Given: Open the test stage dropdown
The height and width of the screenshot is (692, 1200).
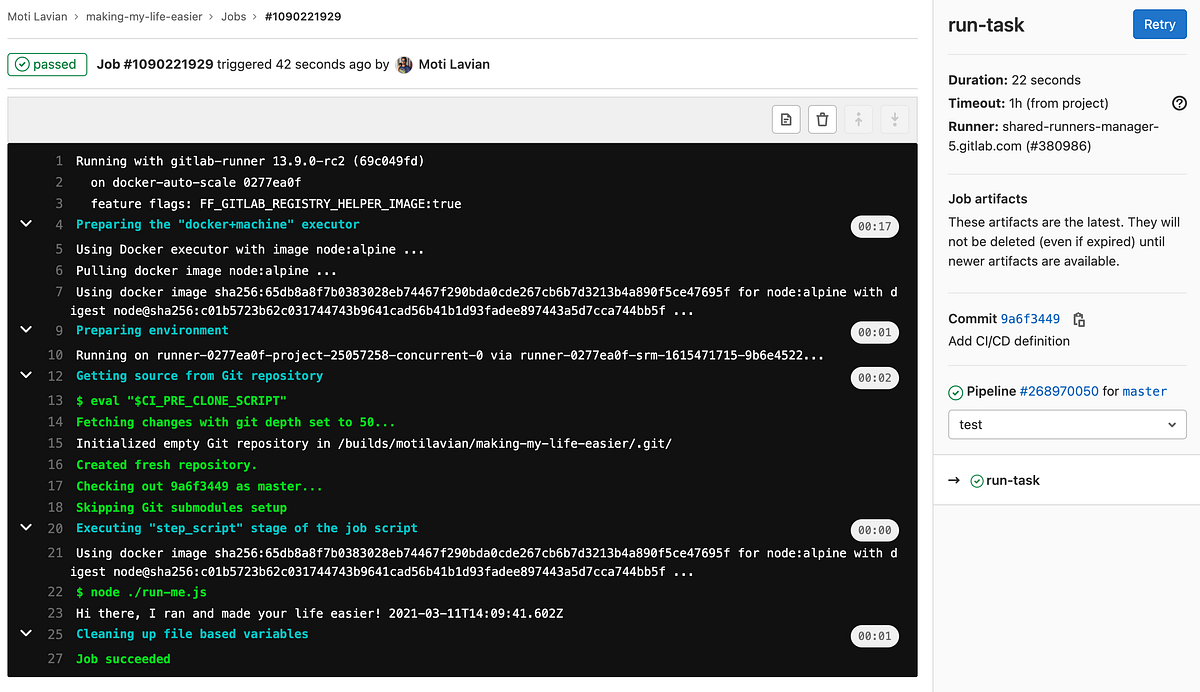Looking at the screenshot, I should point(1066,424).
